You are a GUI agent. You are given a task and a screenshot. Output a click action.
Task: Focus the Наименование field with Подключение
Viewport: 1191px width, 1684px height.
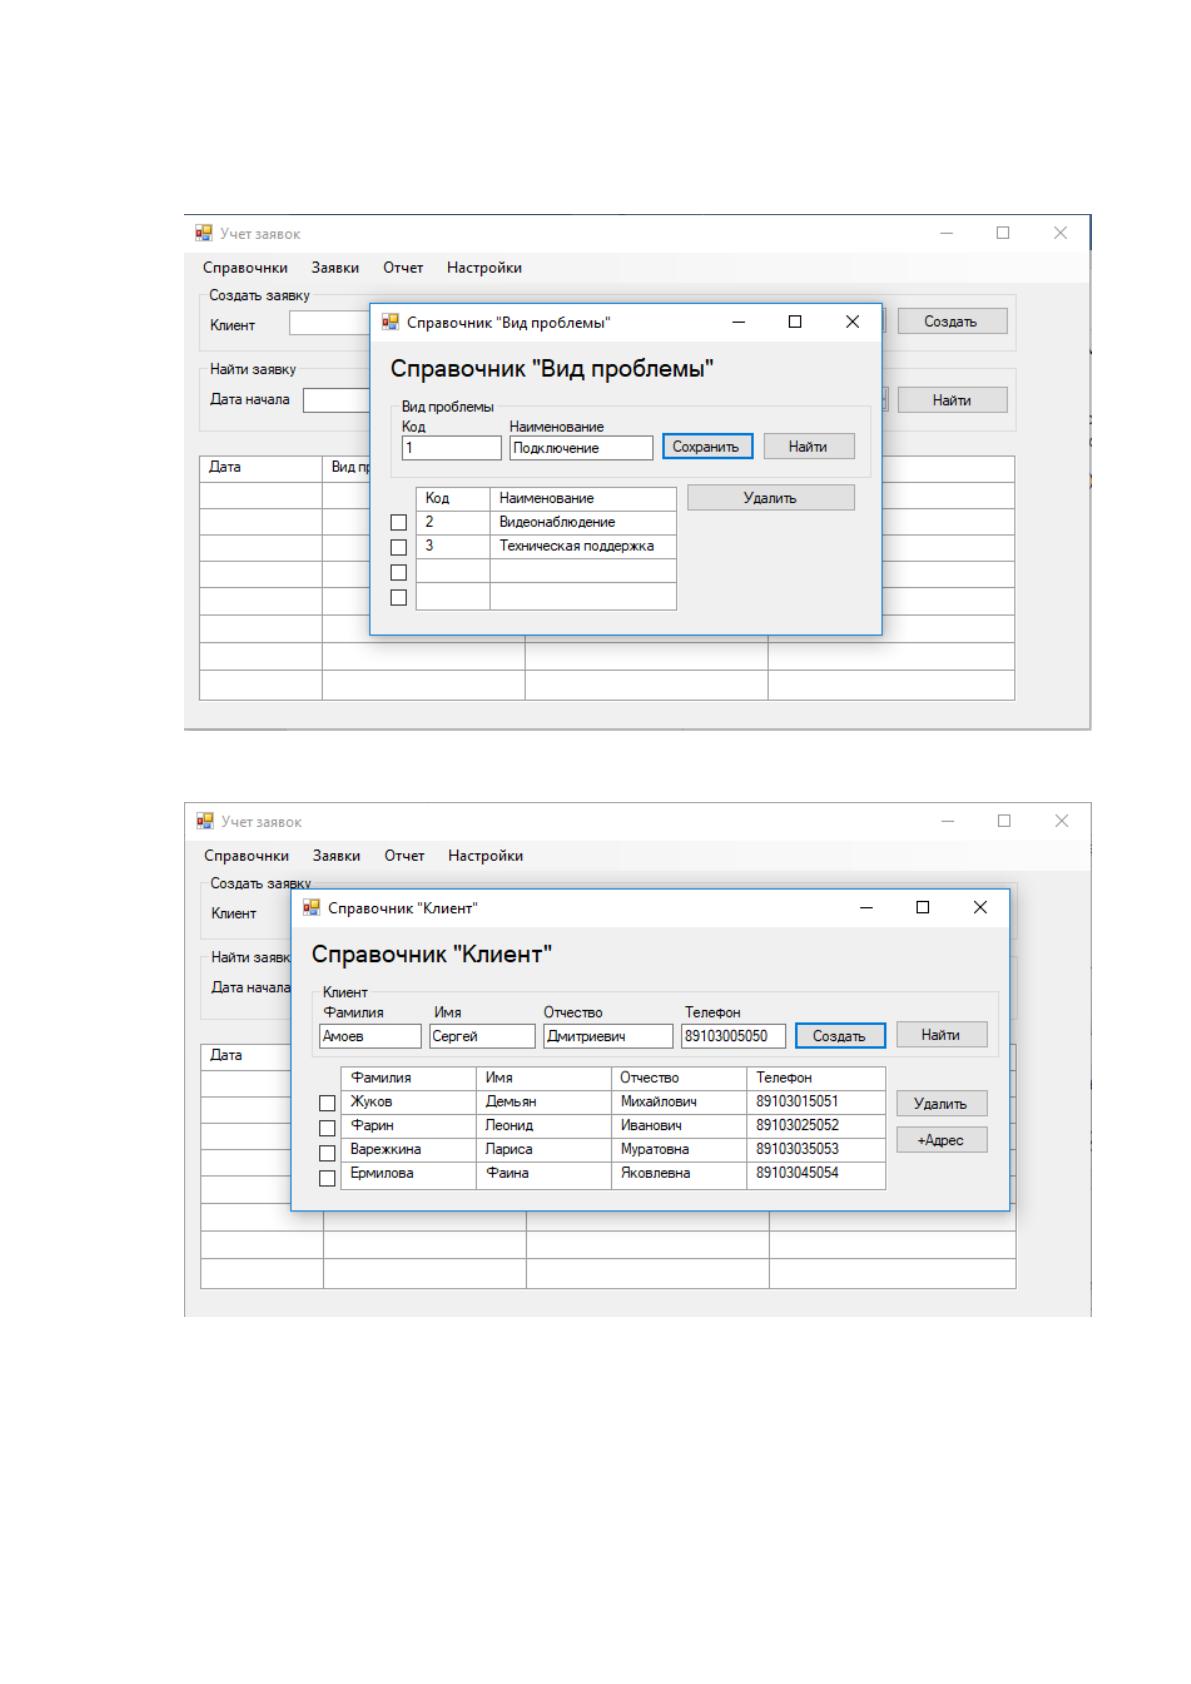pos(581,448)
